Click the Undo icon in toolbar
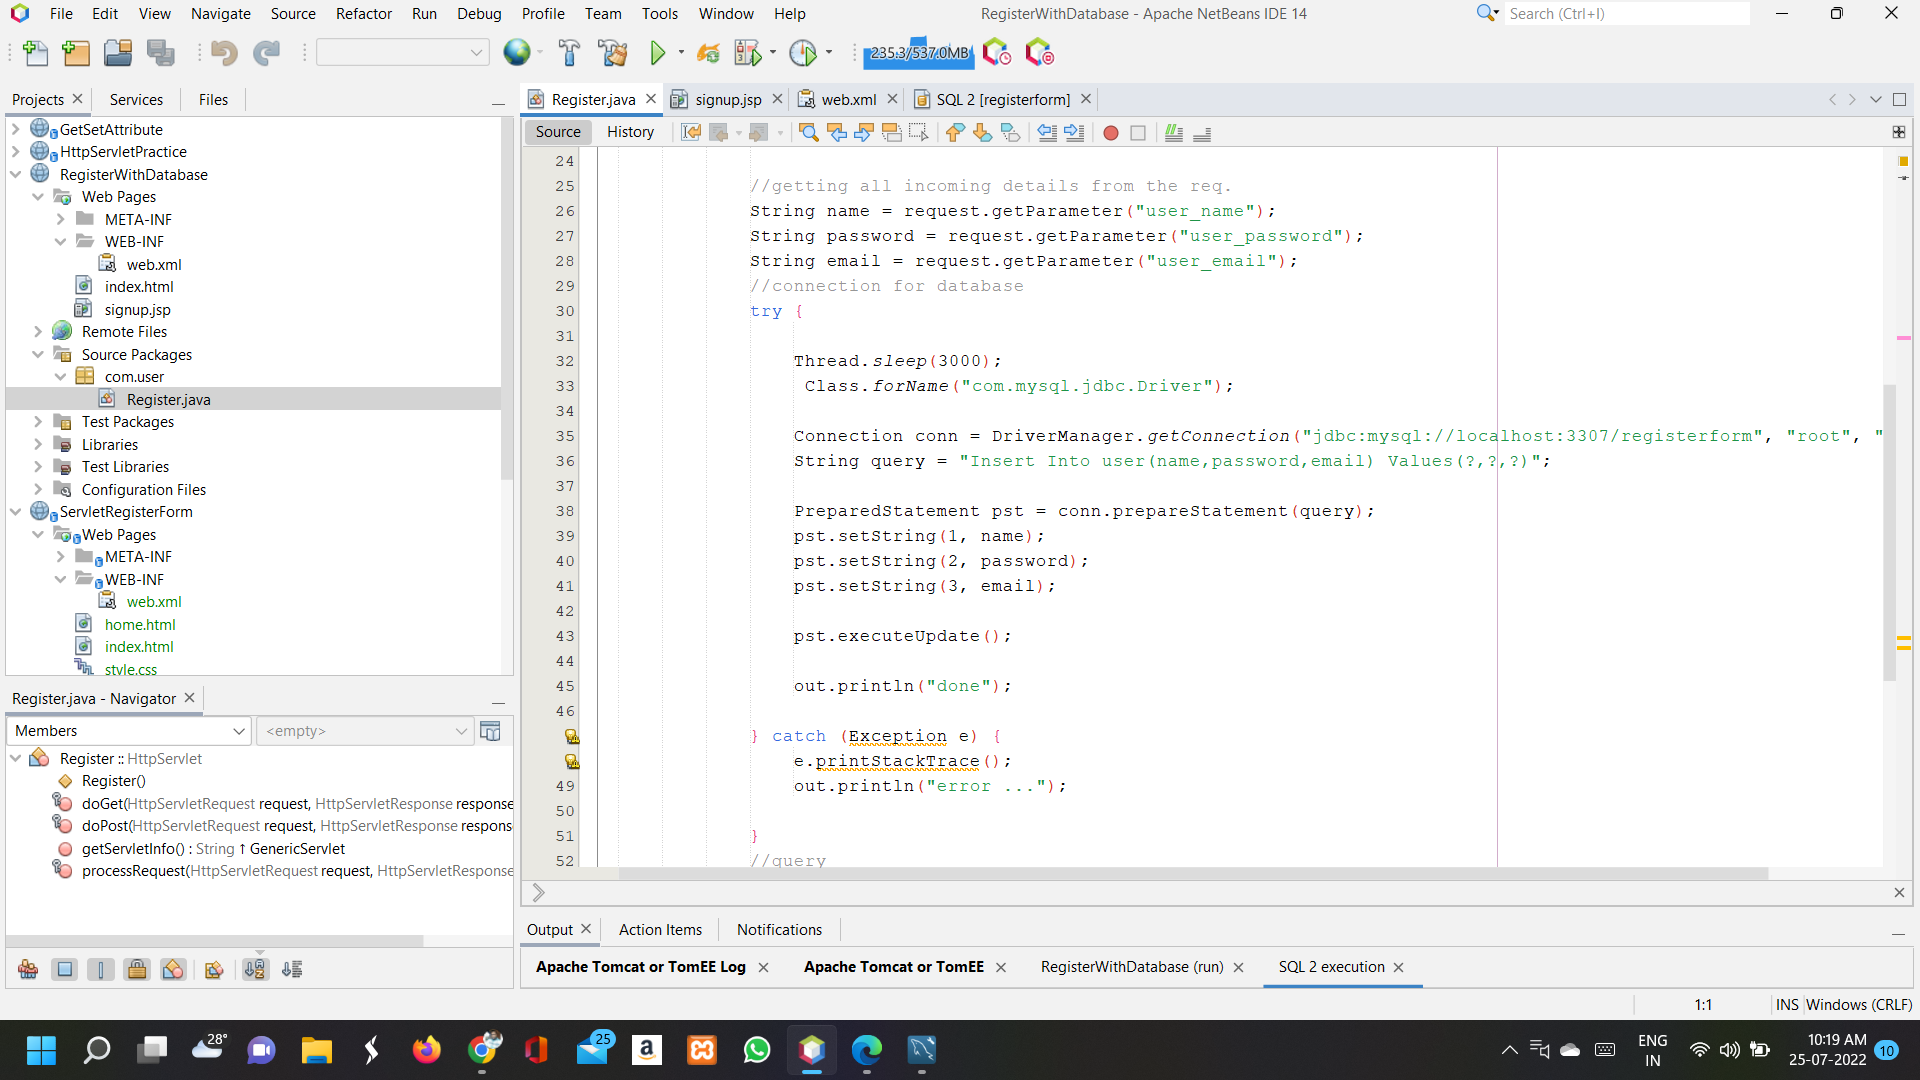This screenshot has height=1080, width=1920. pyautogui.click(x=224, y=53)
